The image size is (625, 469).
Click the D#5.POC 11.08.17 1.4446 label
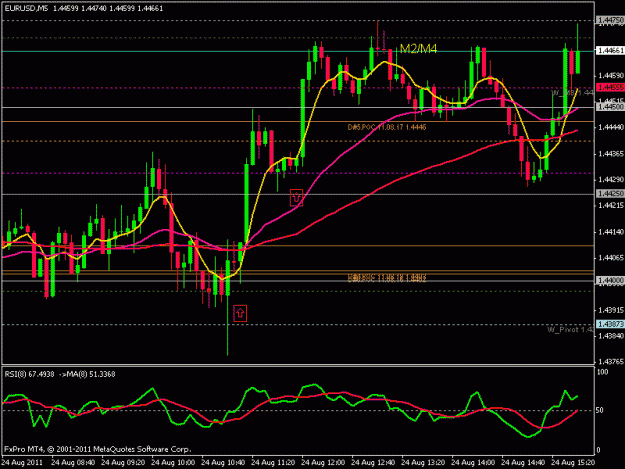pos(387,127)
